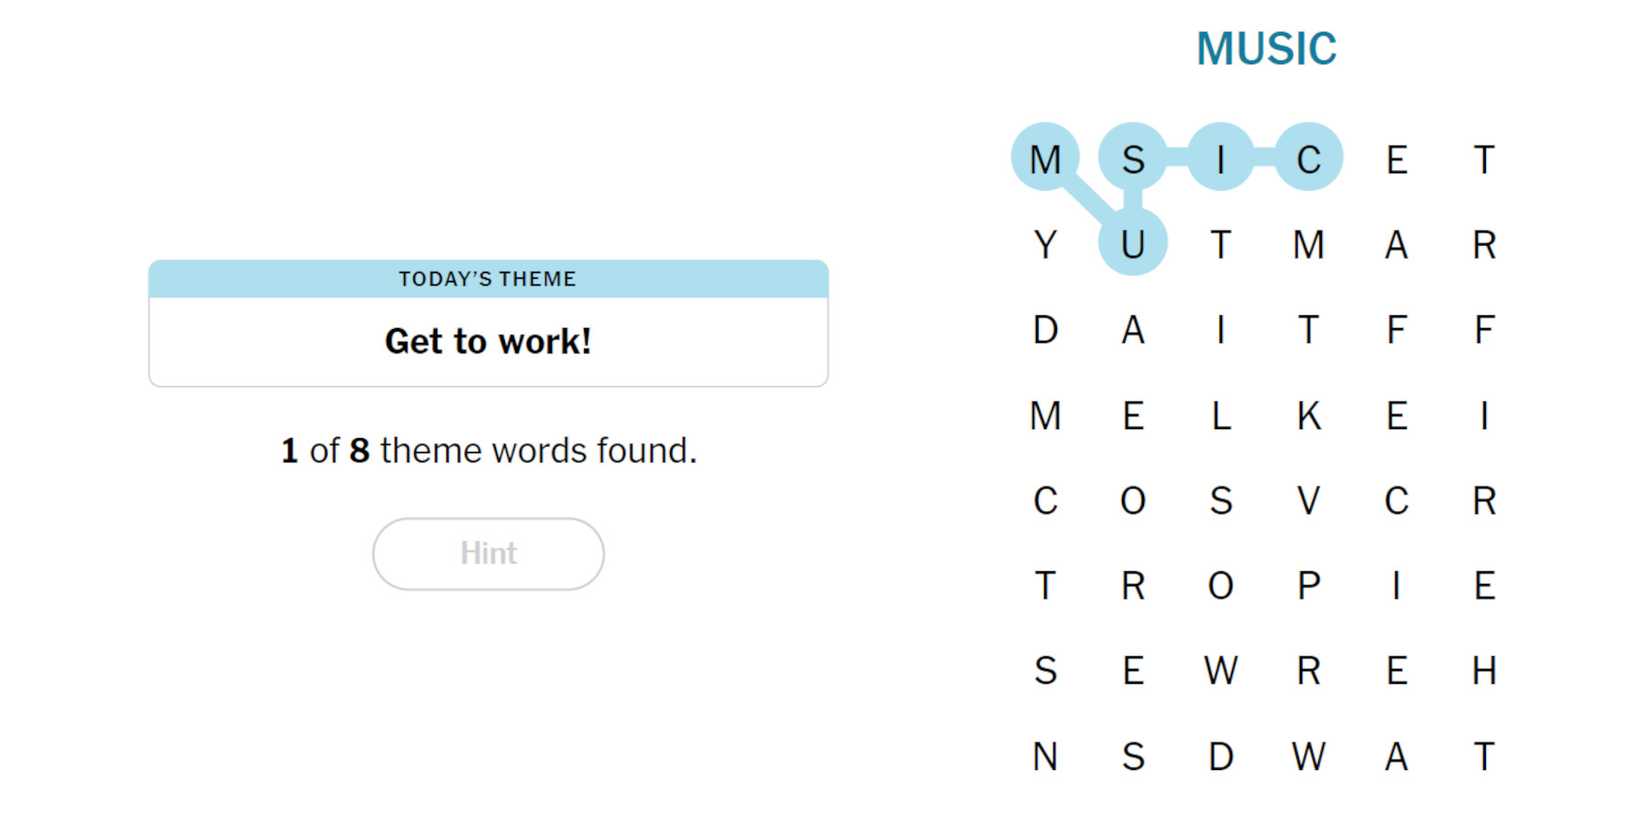
Task: Pick the letter V tile
Action: point(1308,500)
